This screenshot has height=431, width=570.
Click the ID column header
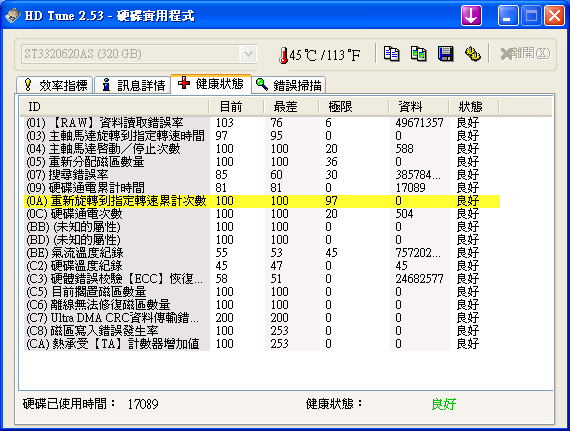(x=114, y=106)
